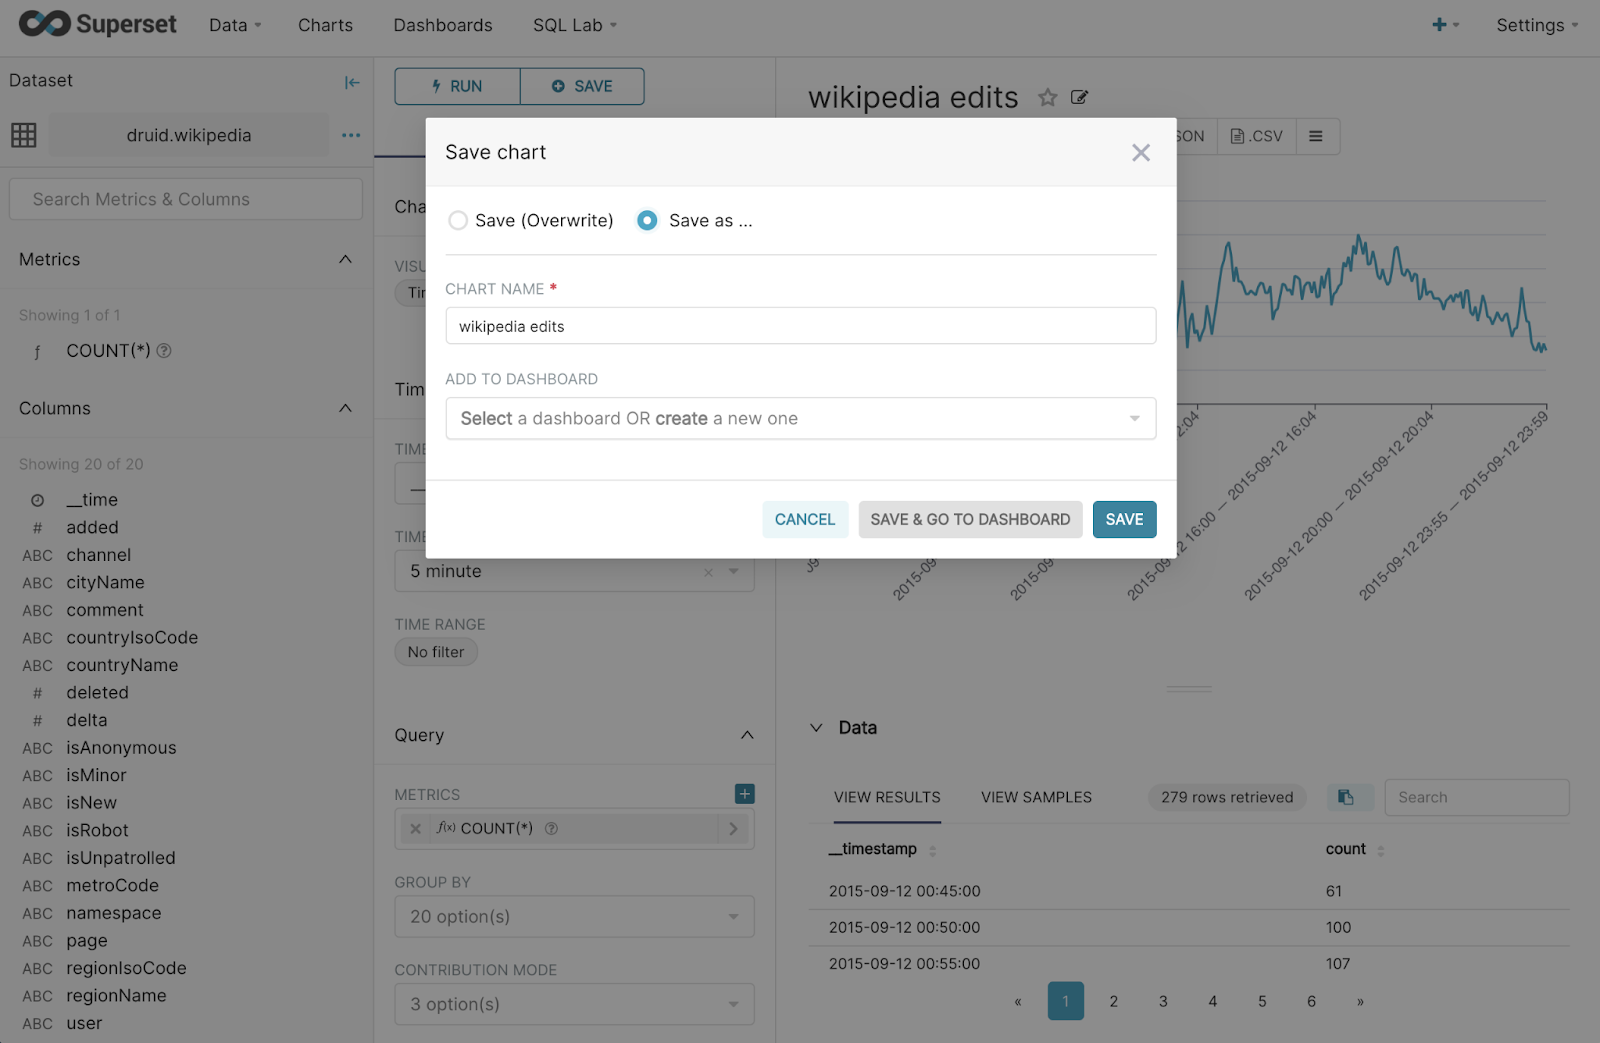Screen dimensions: 1600x1043
Task: Open the SQL Lab menu
Action: tap(574, 25)
